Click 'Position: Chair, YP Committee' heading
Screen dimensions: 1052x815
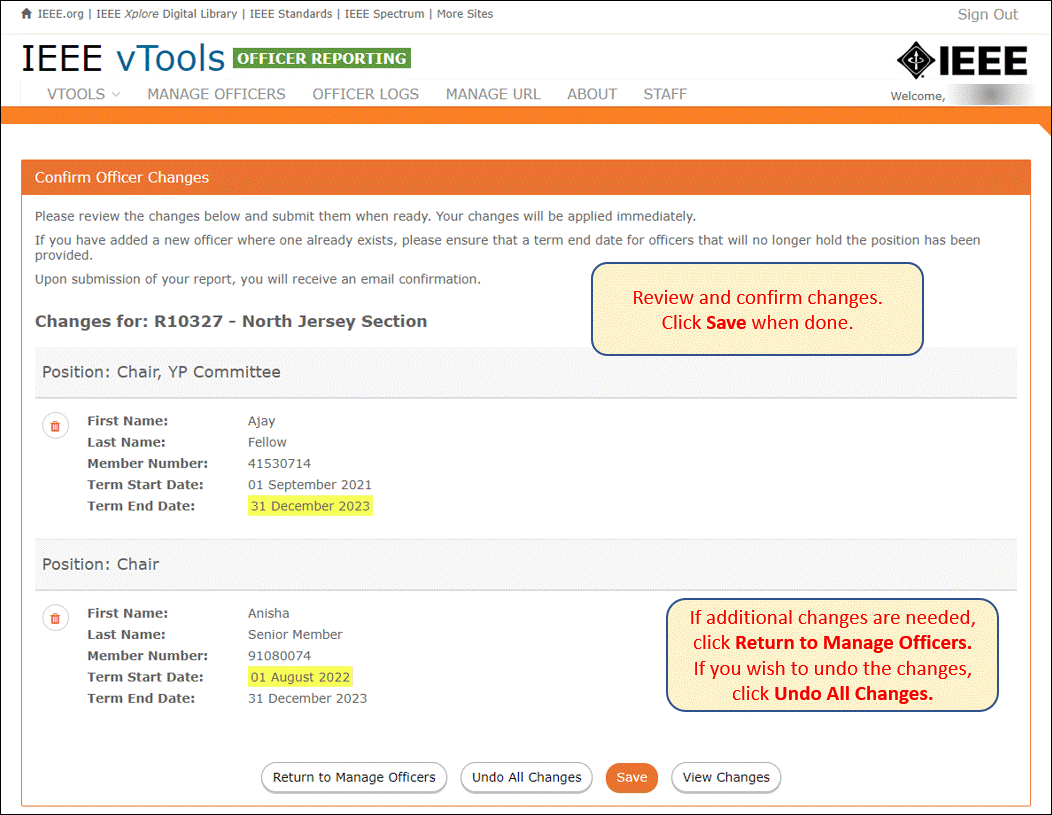(161, 372)
